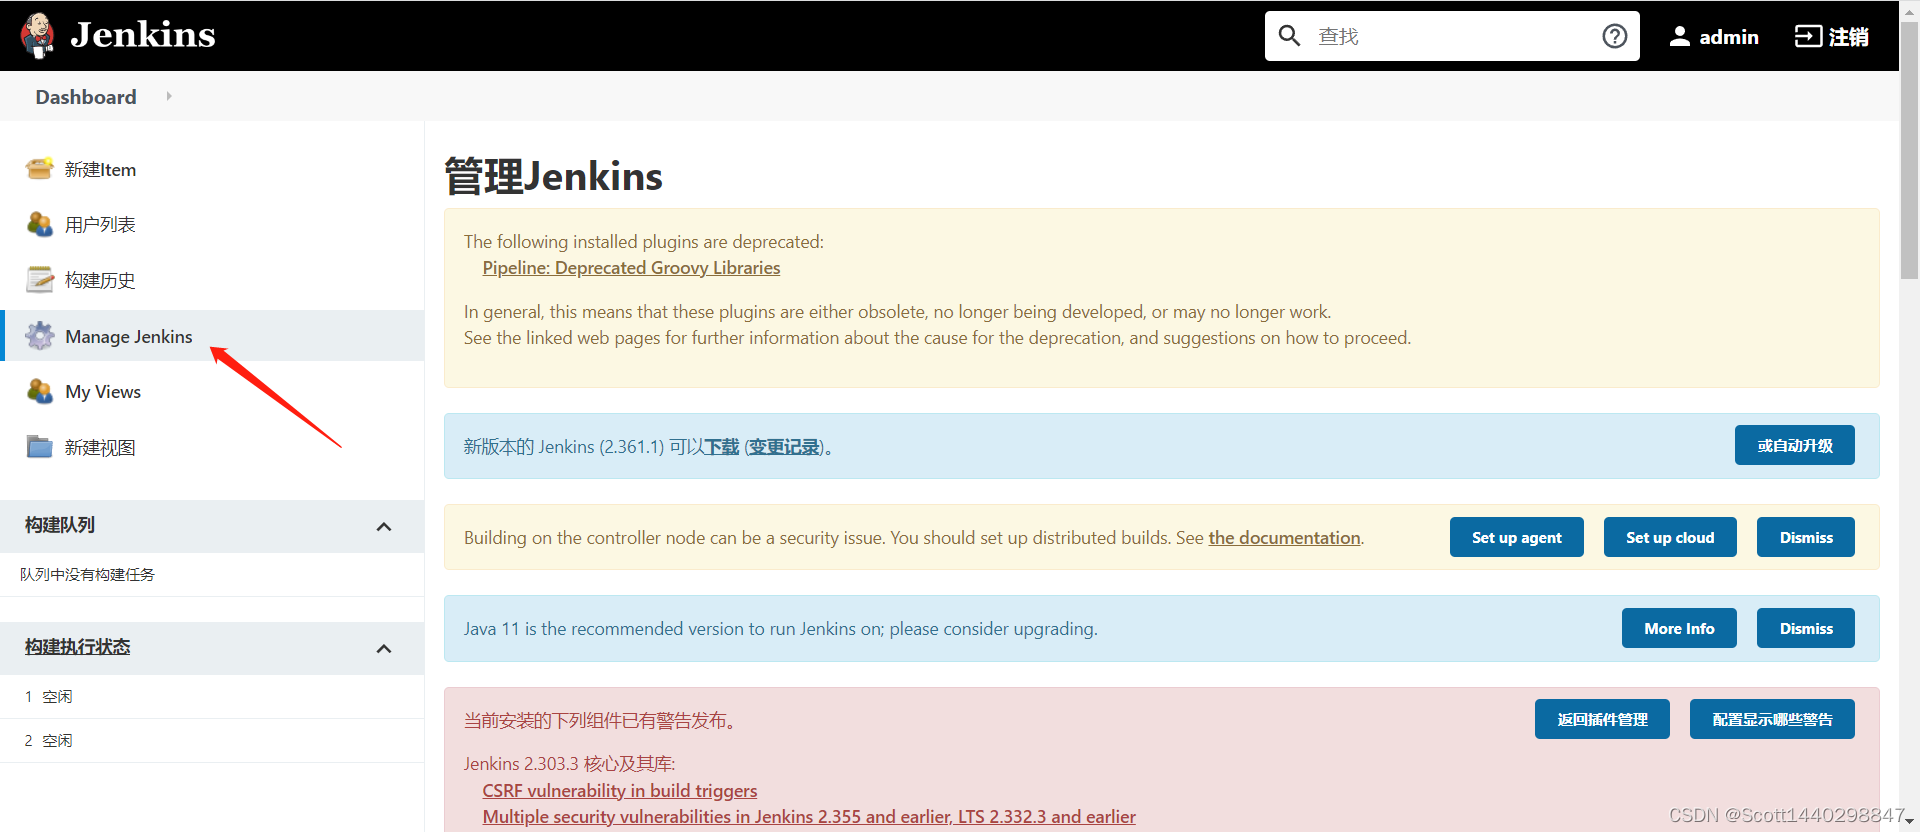Click the My Views people icon
This screenshot has height=832, width=1920.
click(x=40, y=391)
